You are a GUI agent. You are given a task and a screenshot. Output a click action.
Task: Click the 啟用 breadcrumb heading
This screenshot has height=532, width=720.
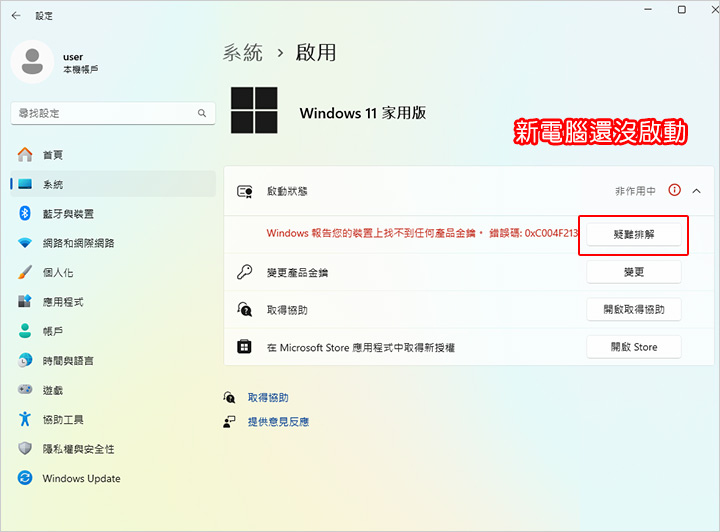point(316,52)
